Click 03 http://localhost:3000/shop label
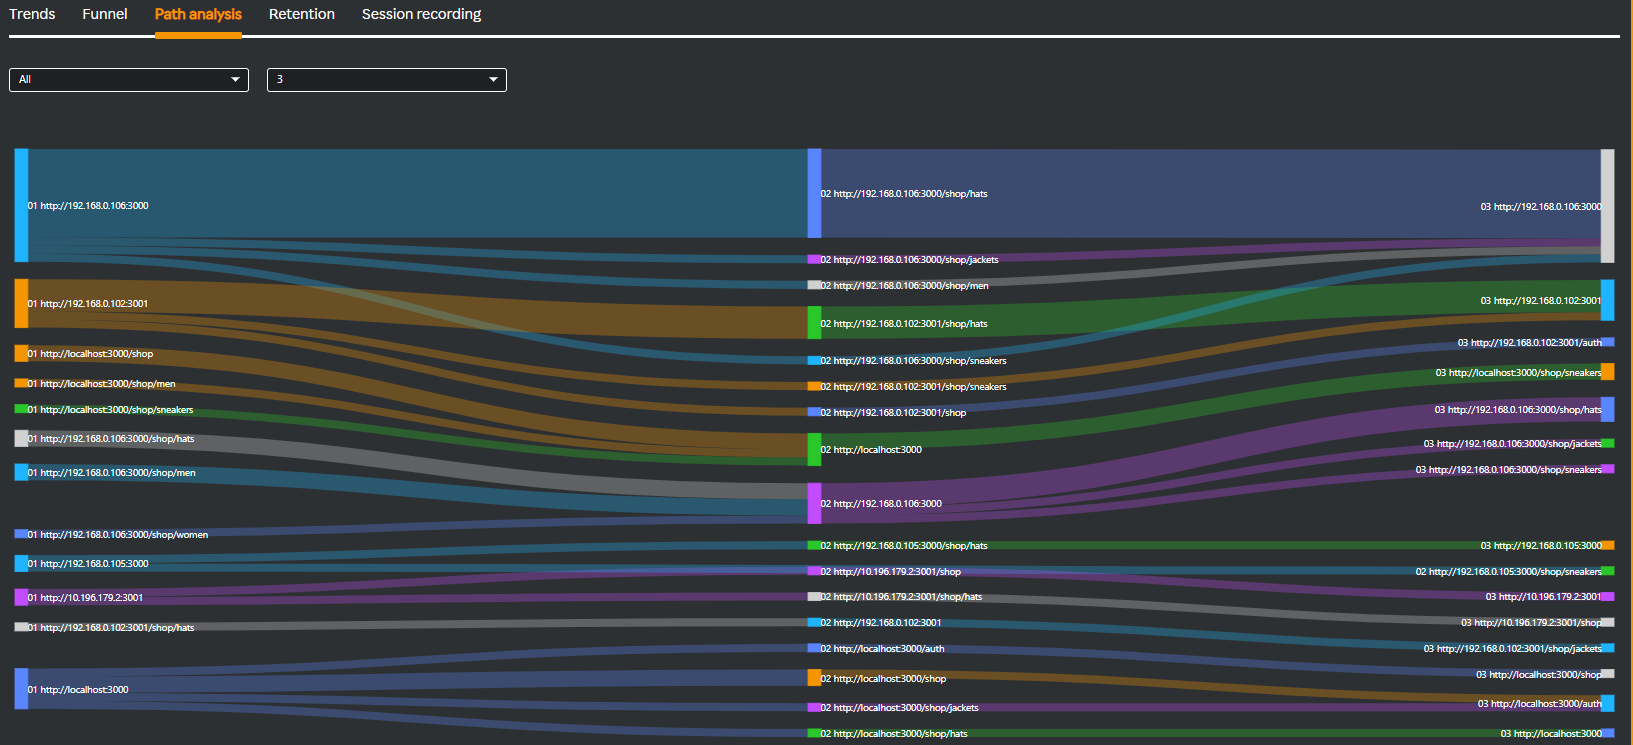 point(1539,675)
